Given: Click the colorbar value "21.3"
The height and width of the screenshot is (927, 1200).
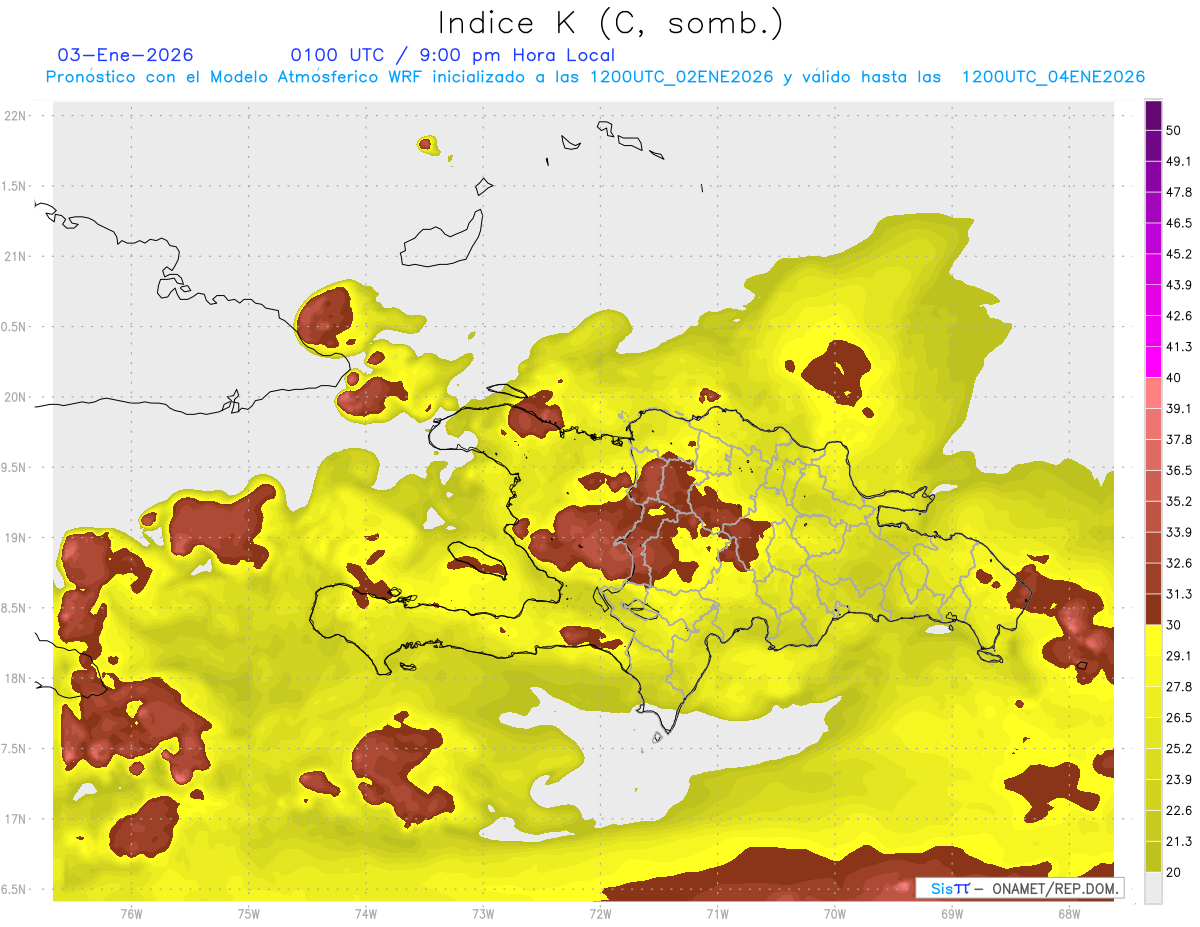Looking at the screenshot, I should (1179, 841).
